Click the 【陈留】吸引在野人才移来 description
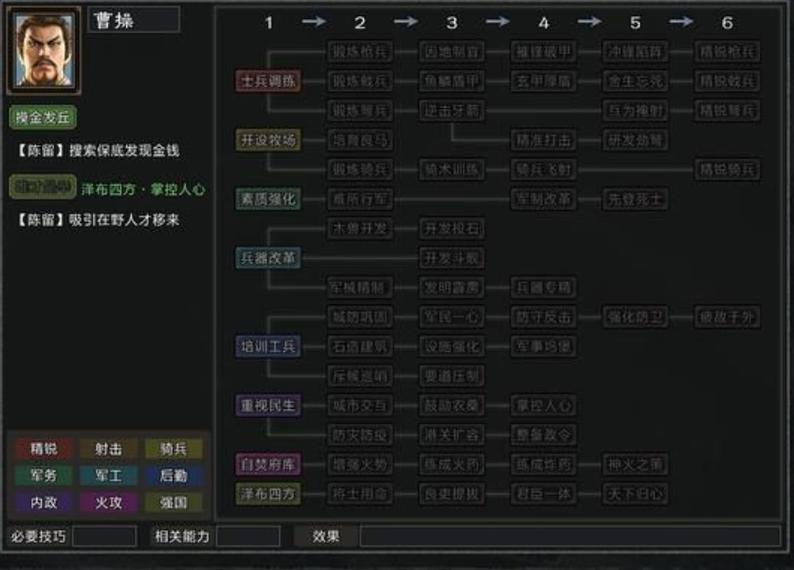 98,220
